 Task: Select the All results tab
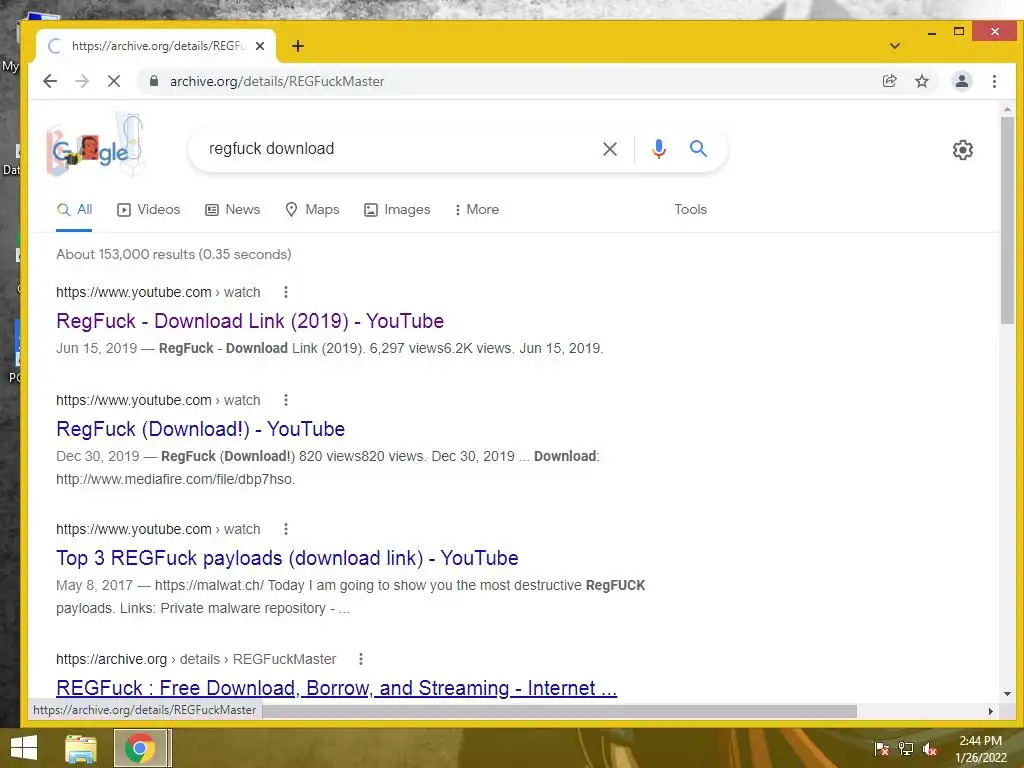[74, 210]
